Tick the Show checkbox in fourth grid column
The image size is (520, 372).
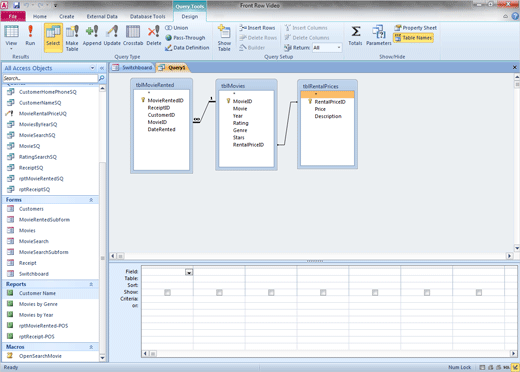pyautogui.click(x=323, y=292)
